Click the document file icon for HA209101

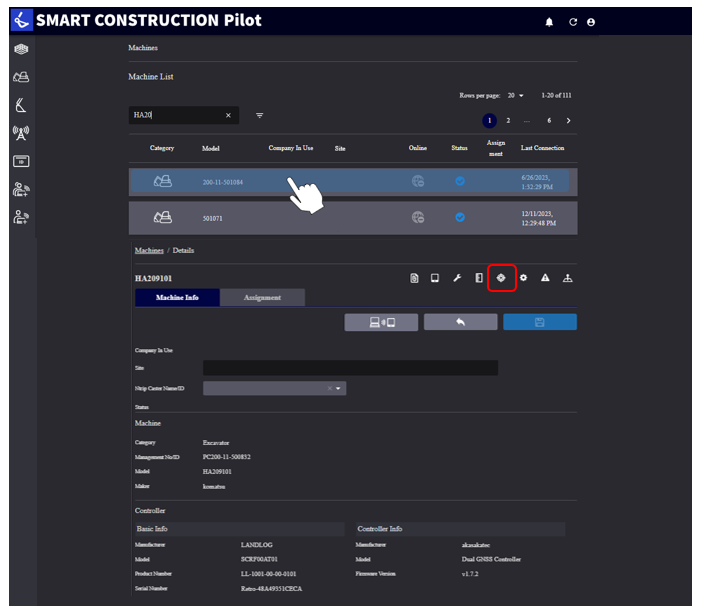[414, 278]
